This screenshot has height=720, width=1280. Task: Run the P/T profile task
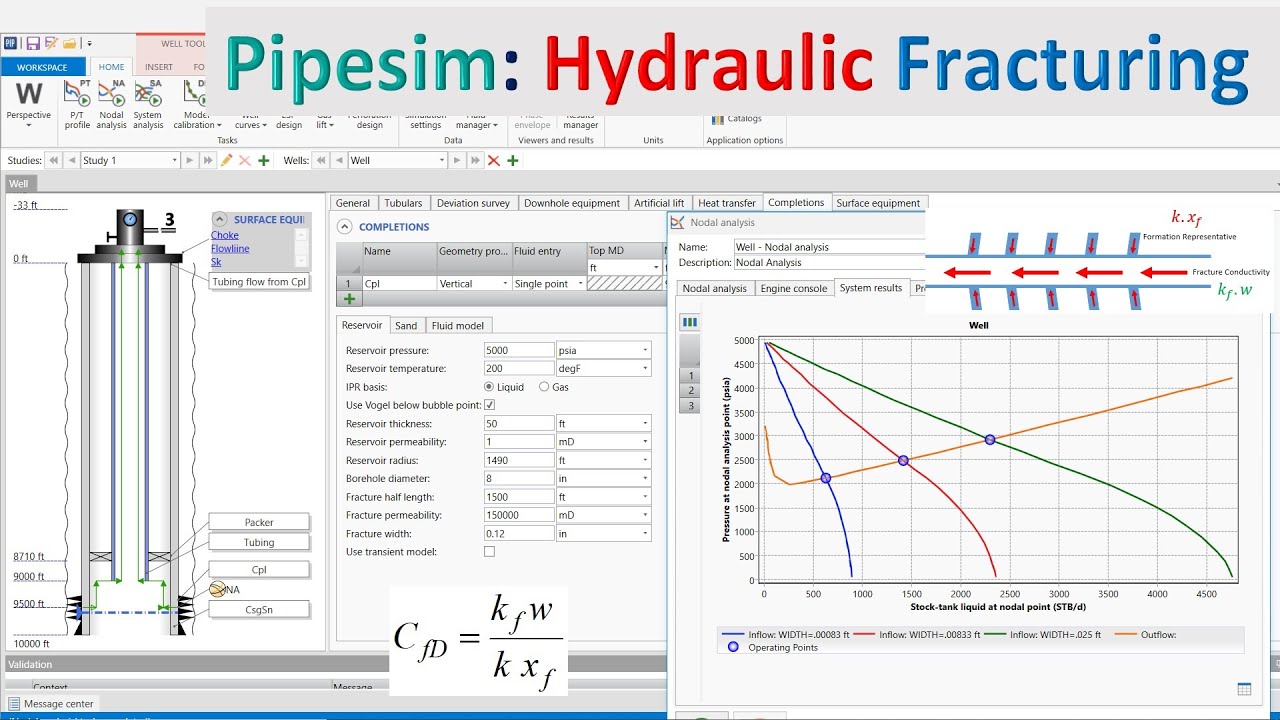[x=78, y=105]
